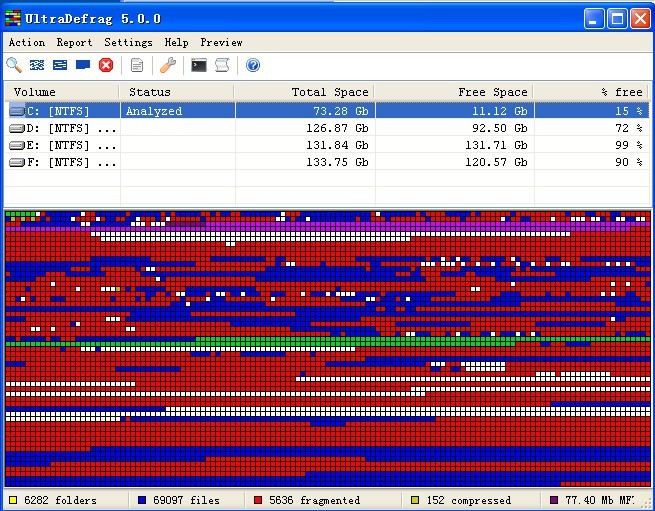This screenshot has width=655, height=511.
Task: Select the F: [NTFS] volume row
Action: tap(60, 162)
